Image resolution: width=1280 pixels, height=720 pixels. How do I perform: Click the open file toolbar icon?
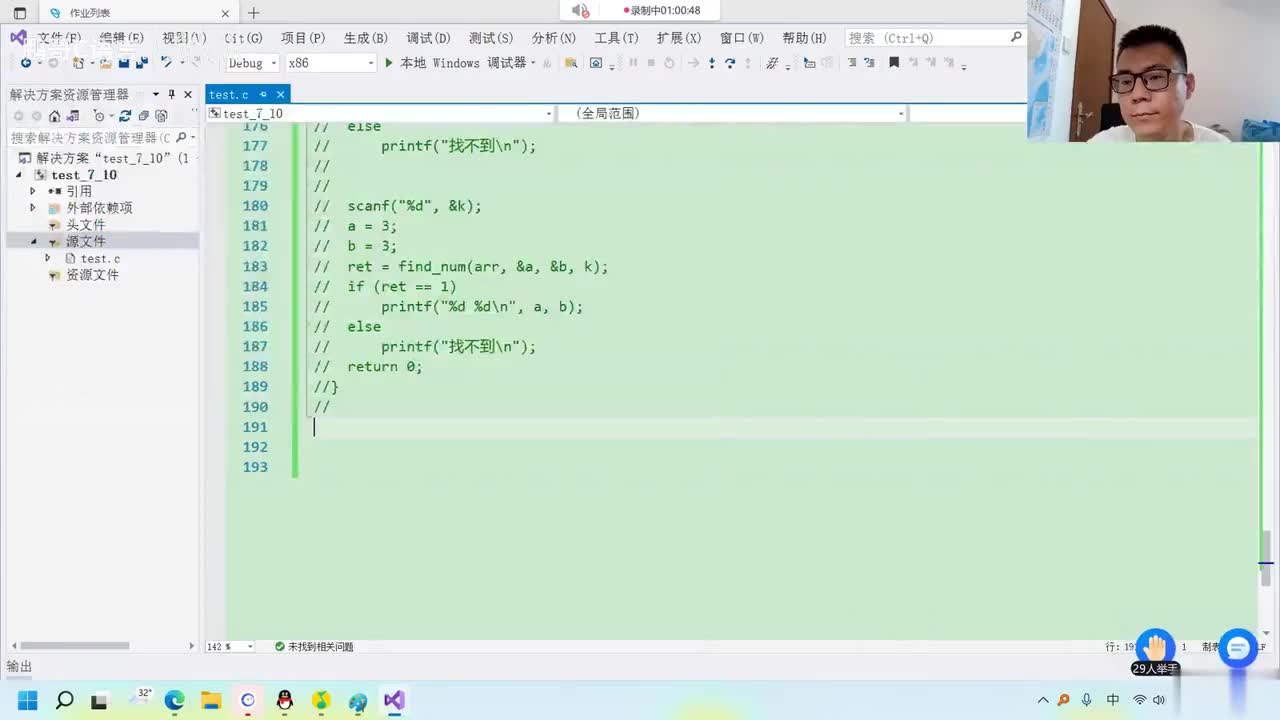click(x=104, y=63)
